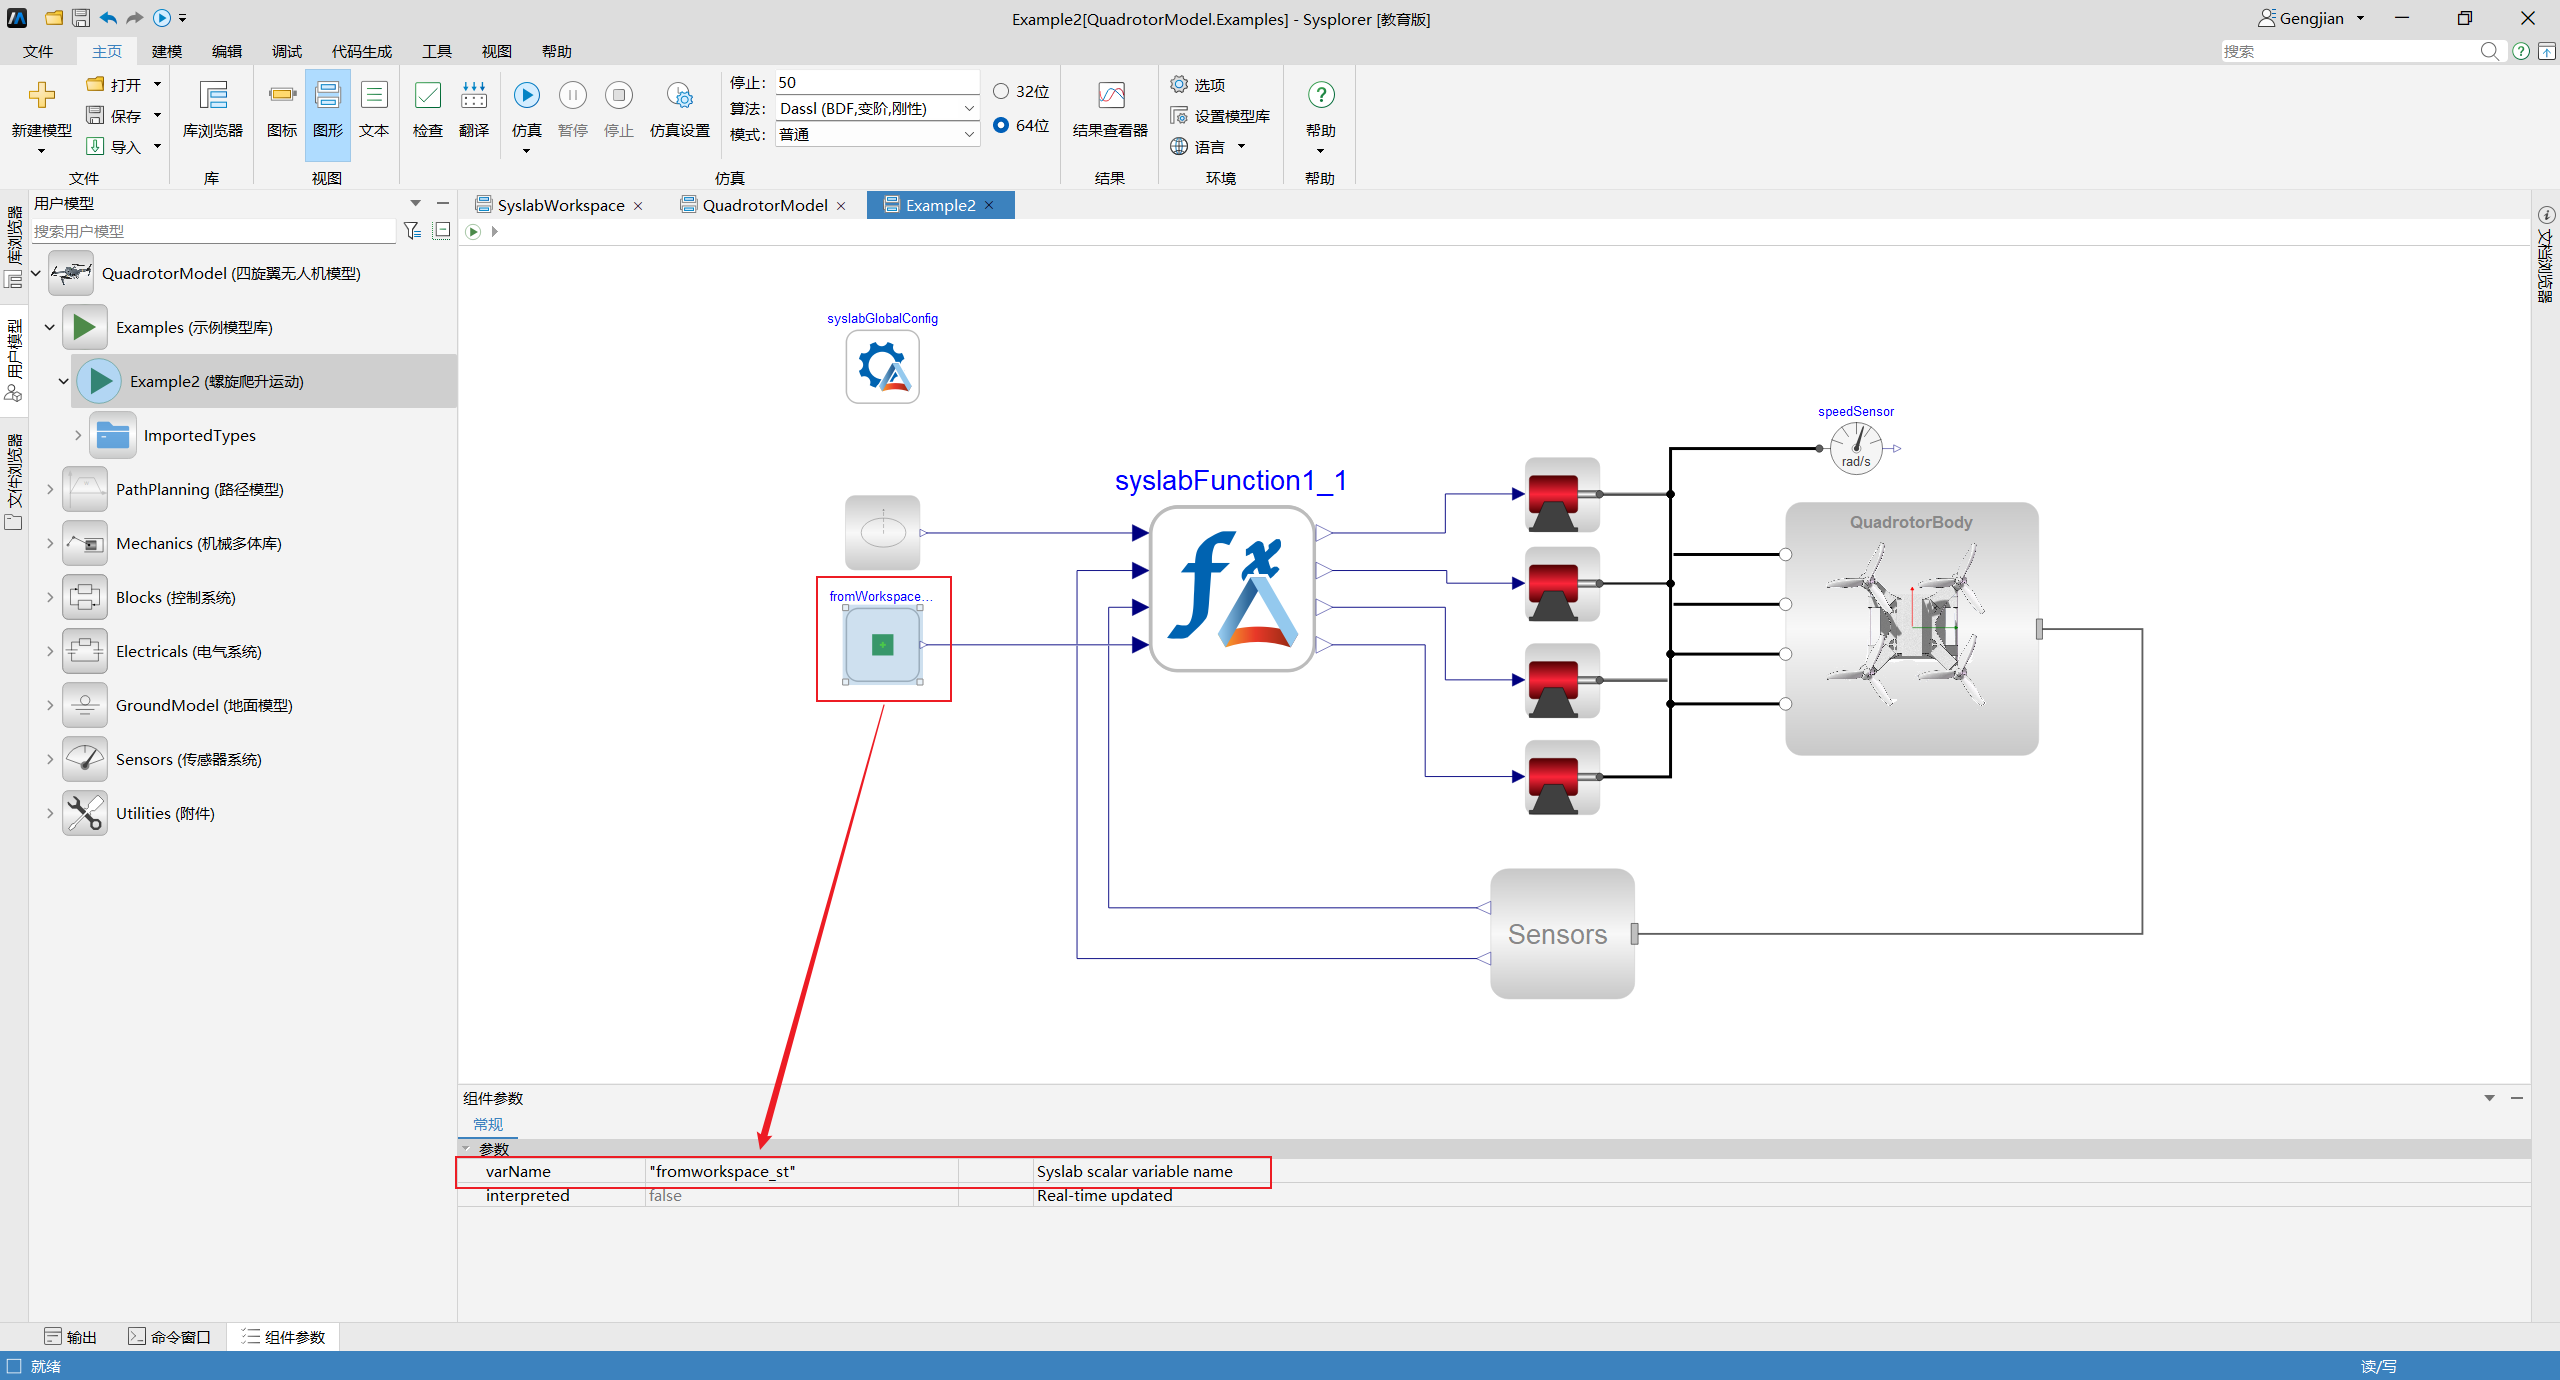Click the 停止 time input field
Viewport: 2560px width, 1380px height.
point(877,82)
